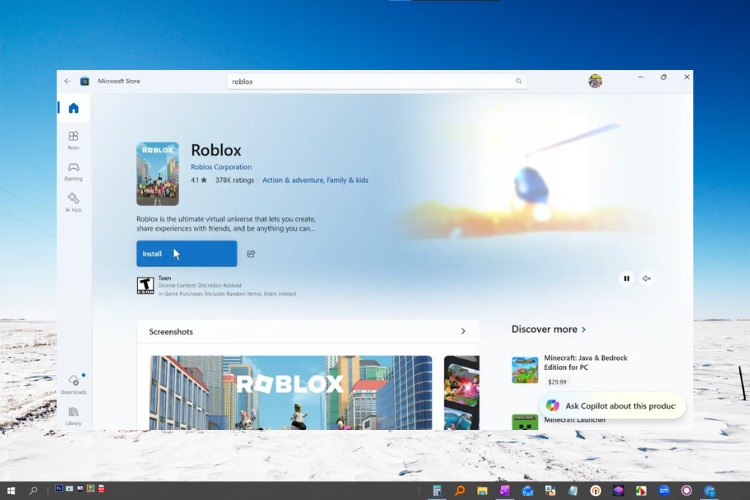Image resolution: width=750 pixels, height=500 pixels.
Task: Open the Action & adventure category link
Action: [293, 180]
